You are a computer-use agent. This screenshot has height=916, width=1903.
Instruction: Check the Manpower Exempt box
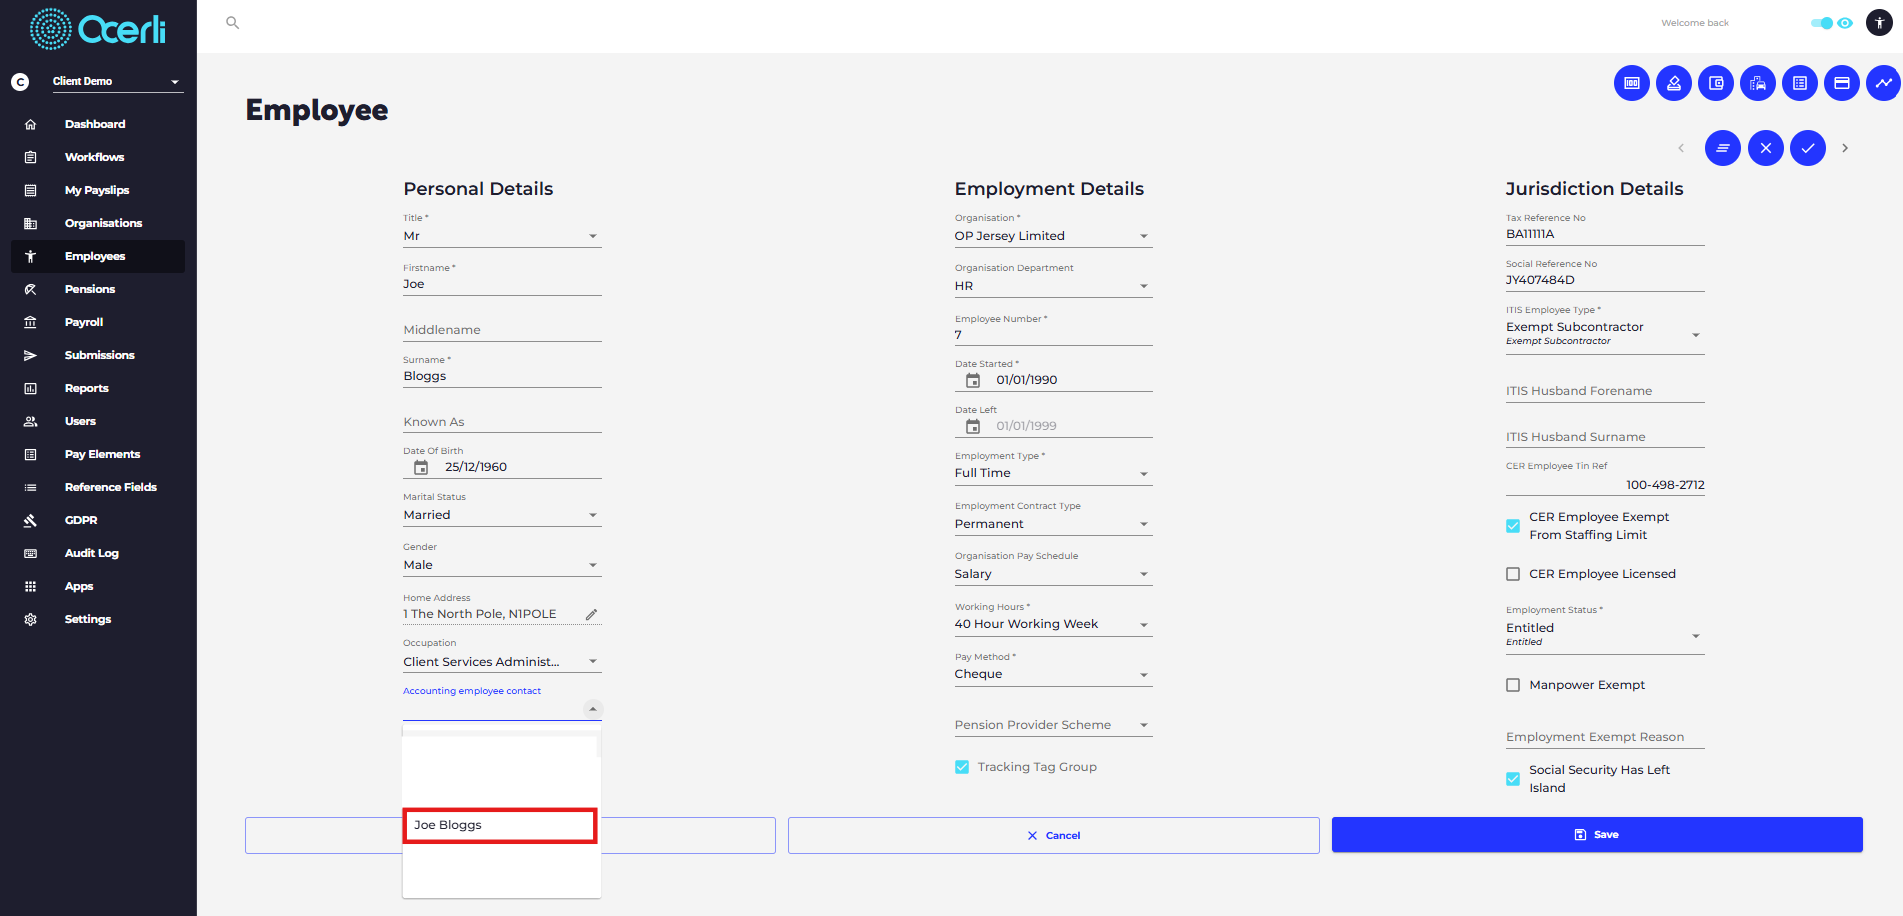[x=1513, y=685]
